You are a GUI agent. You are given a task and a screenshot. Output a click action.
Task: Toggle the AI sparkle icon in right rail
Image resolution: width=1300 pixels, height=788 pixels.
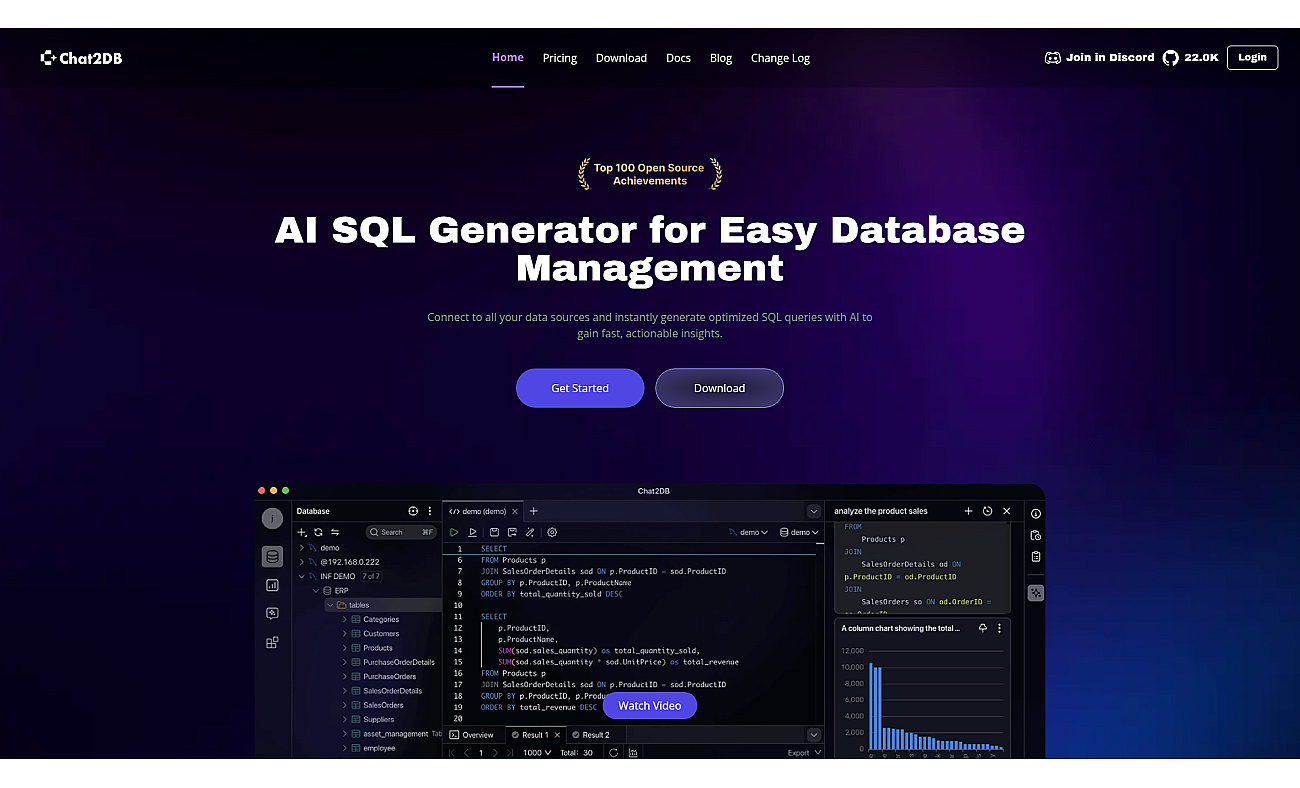pos(1036,593)
